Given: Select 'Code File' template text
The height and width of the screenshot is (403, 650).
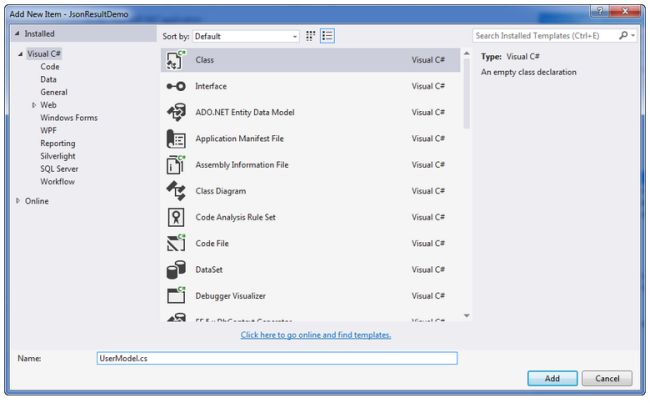Looking at the screenshot, I should (x=212, y=243).
